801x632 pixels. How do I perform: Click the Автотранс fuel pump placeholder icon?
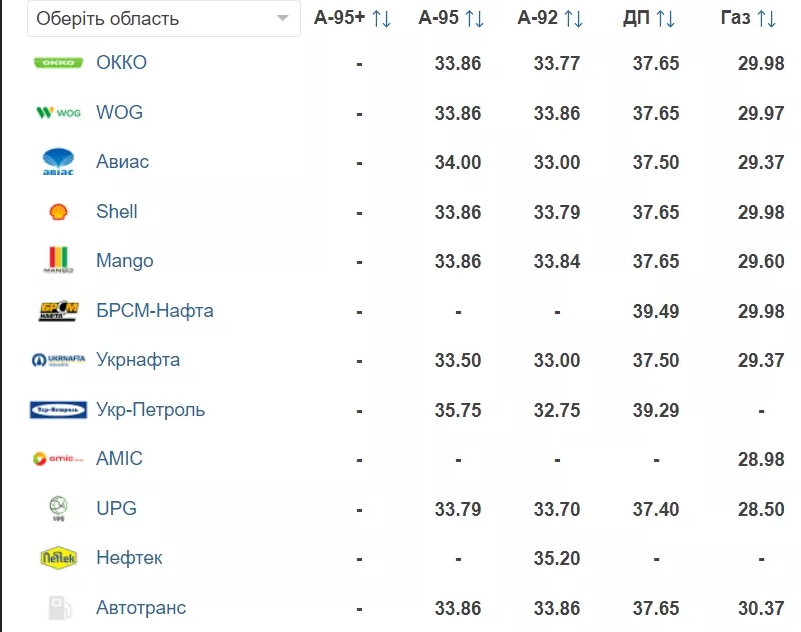(58, 608)
